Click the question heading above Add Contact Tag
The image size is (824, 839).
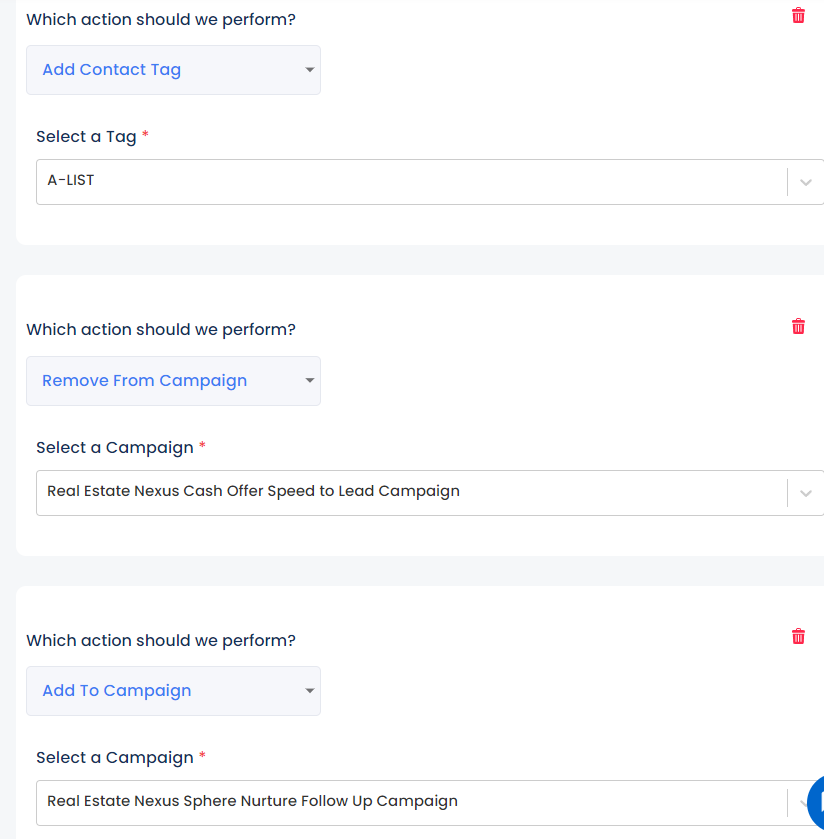click(x=161, y=20)
